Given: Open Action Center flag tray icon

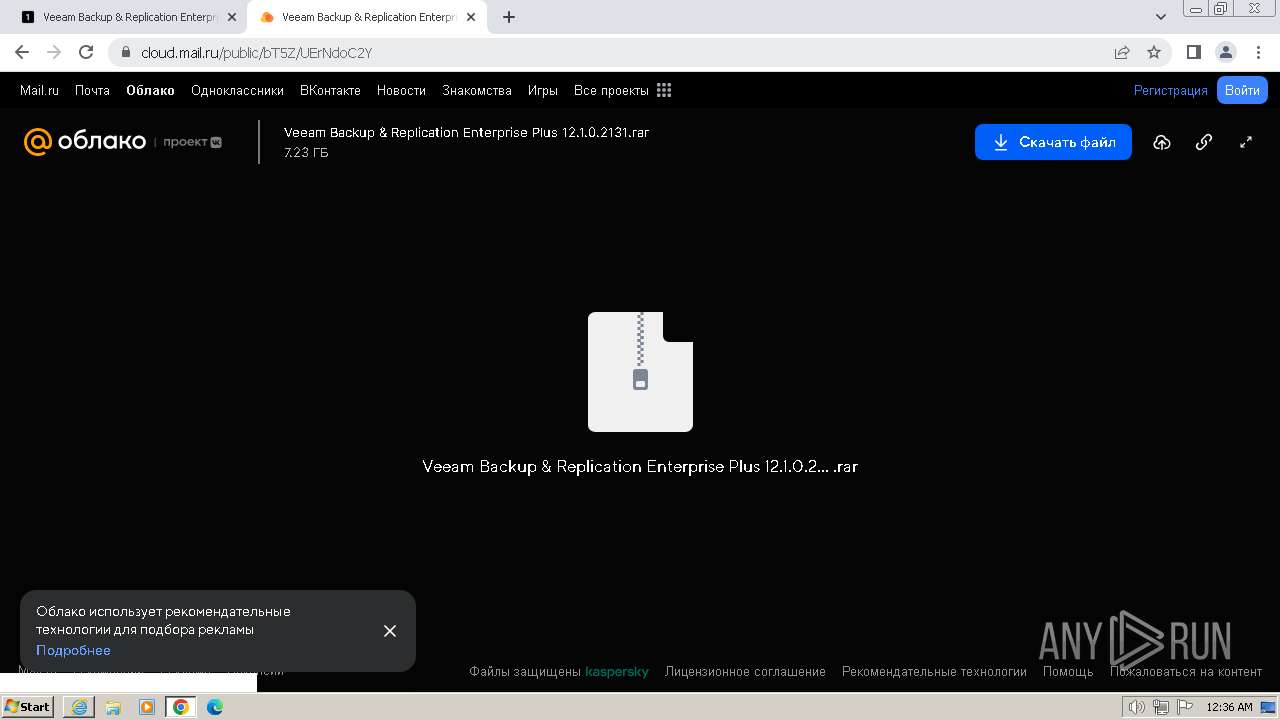Looking at the screenshot, I should point(1186,707).
